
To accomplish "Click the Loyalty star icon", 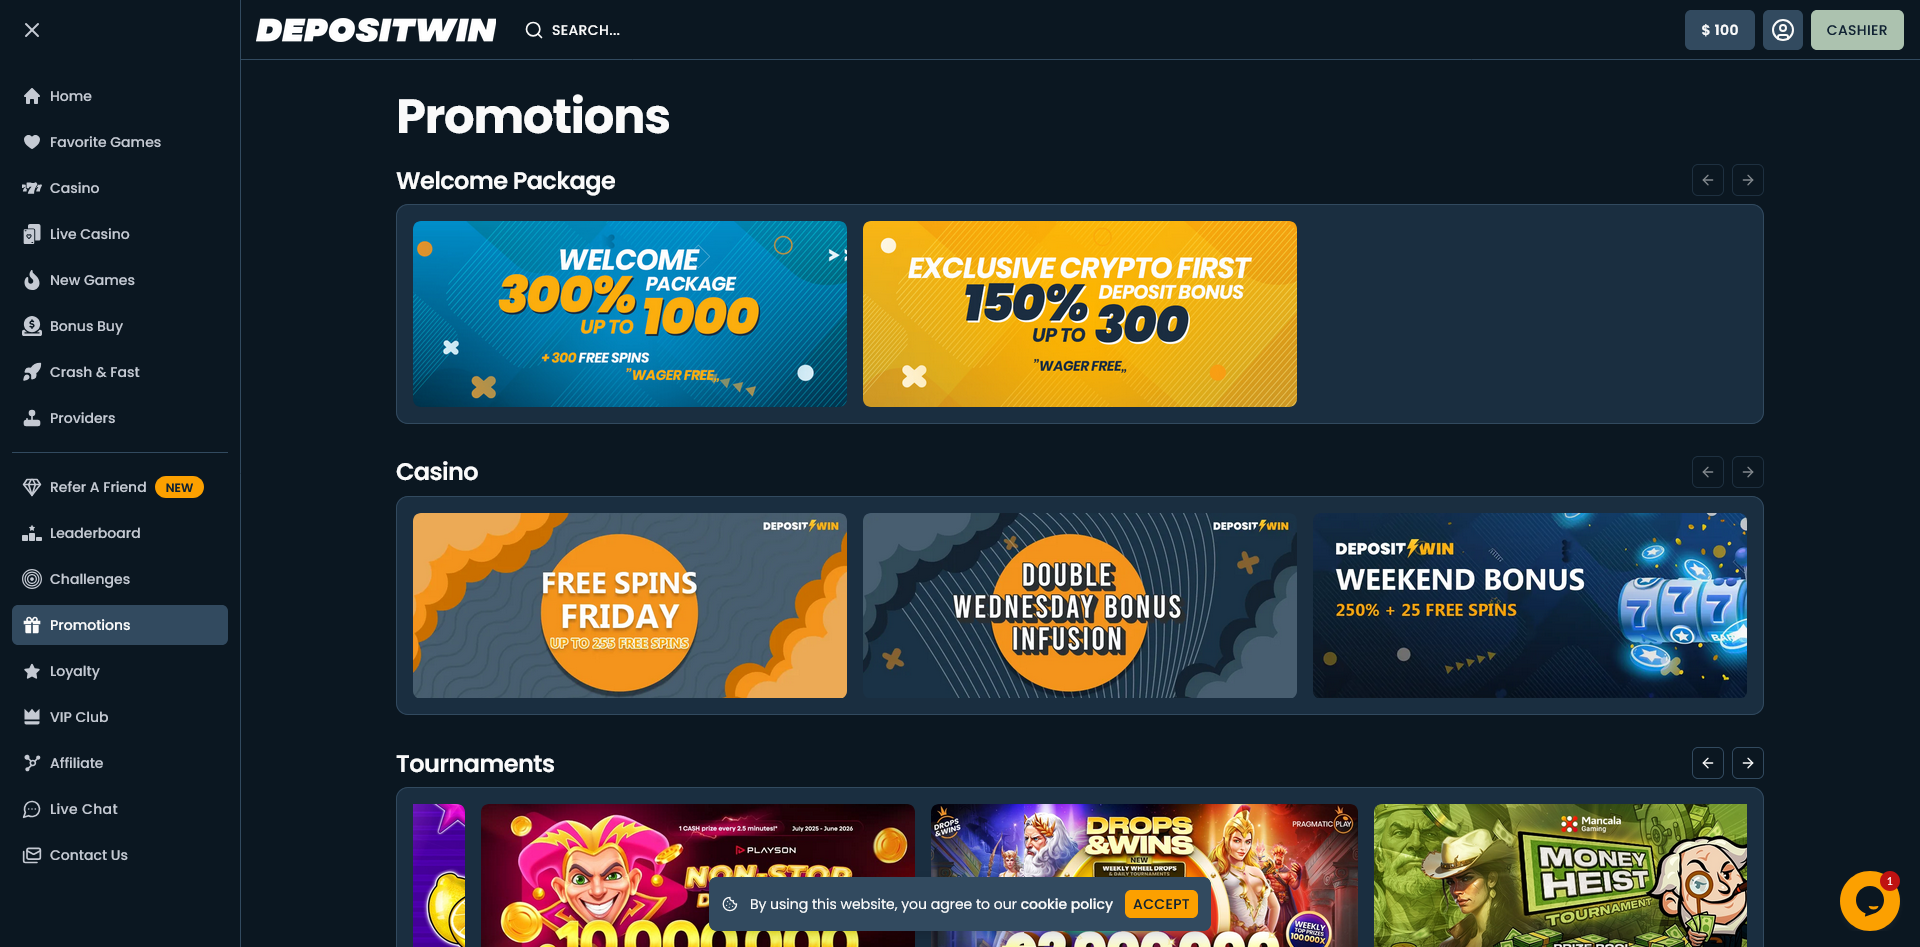I will click(32, 671).
